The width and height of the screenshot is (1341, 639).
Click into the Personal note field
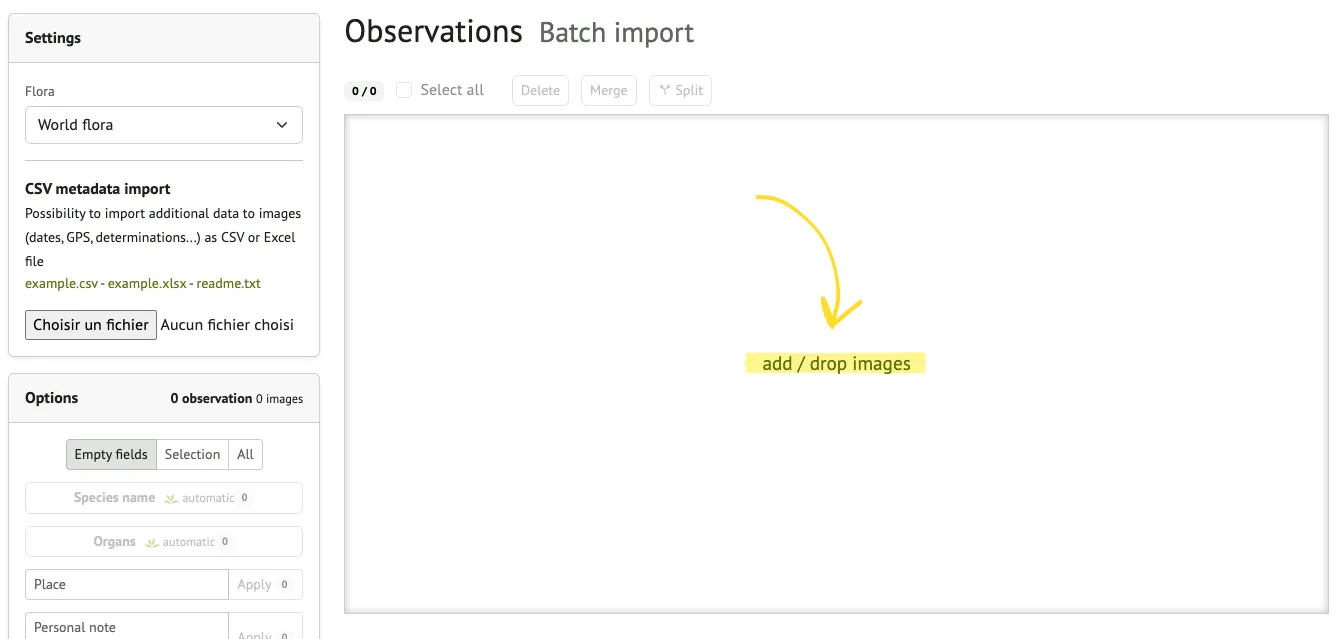(x=127, y=627)
